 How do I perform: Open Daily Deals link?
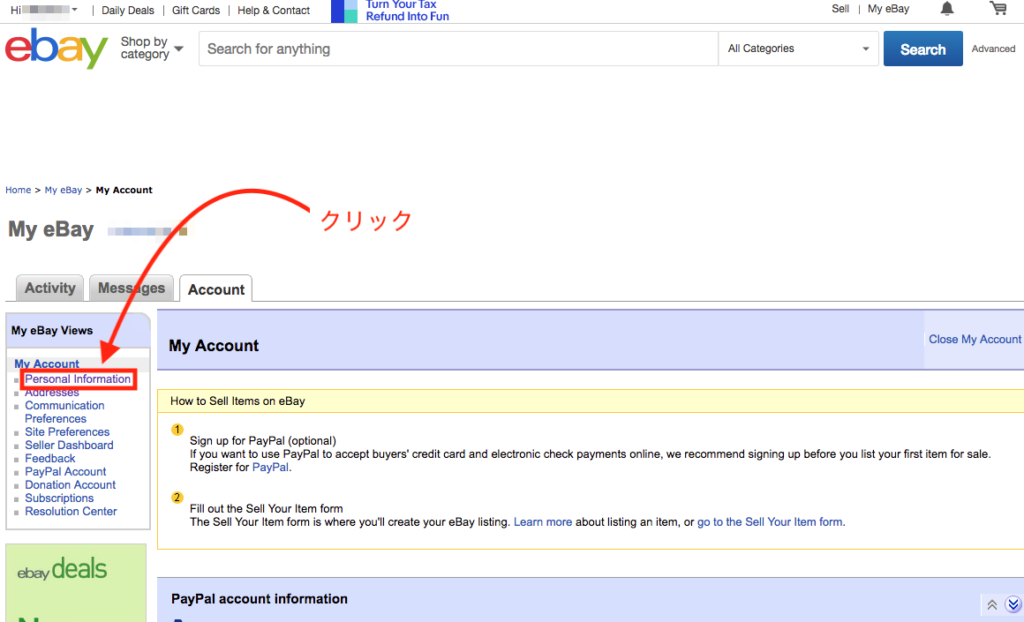point(128,10)
